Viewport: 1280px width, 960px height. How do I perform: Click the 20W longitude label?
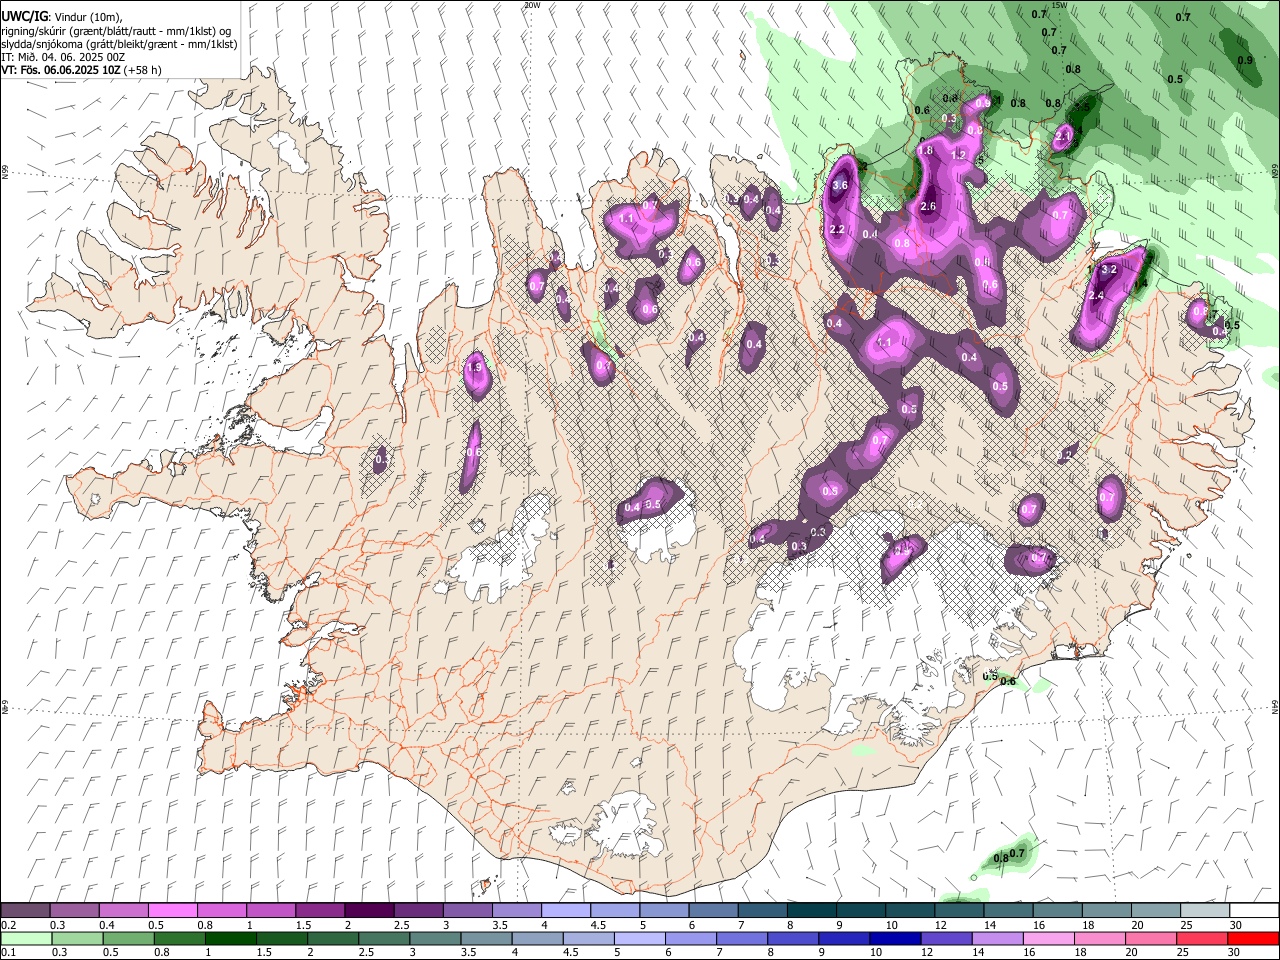[x=532, y=5]
